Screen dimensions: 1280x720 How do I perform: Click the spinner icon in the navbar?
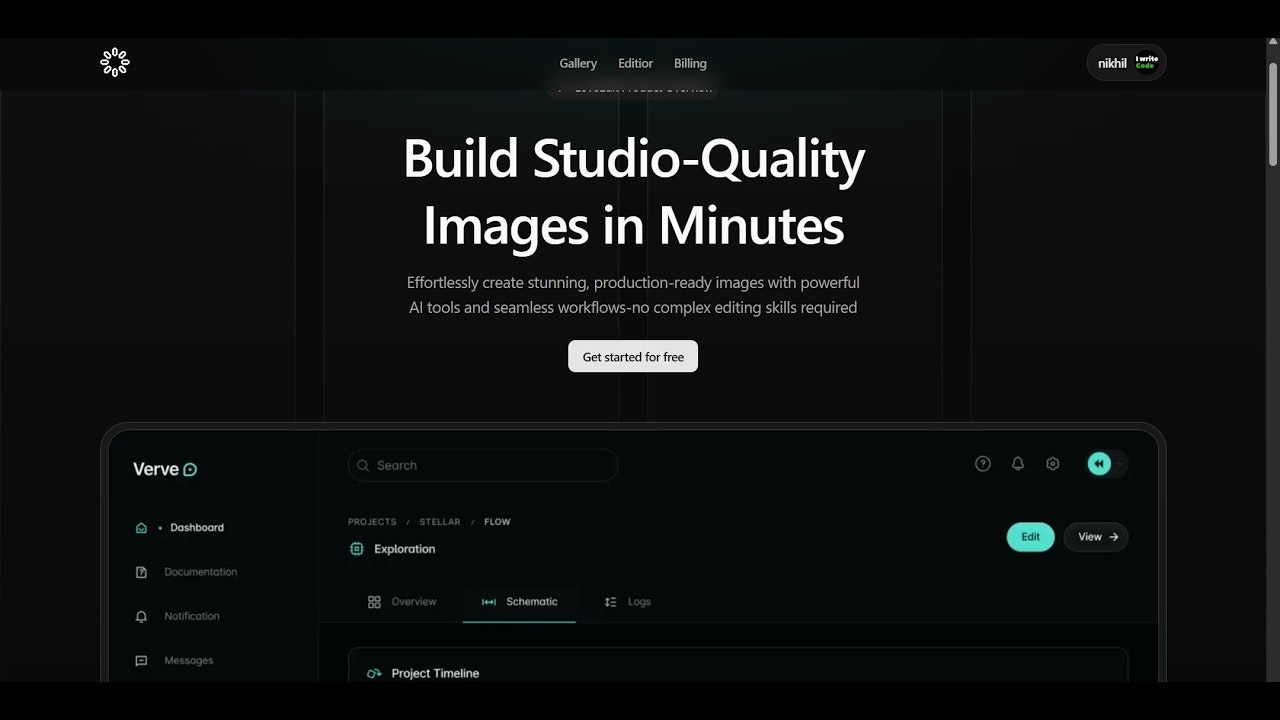(x=114, y=62)
